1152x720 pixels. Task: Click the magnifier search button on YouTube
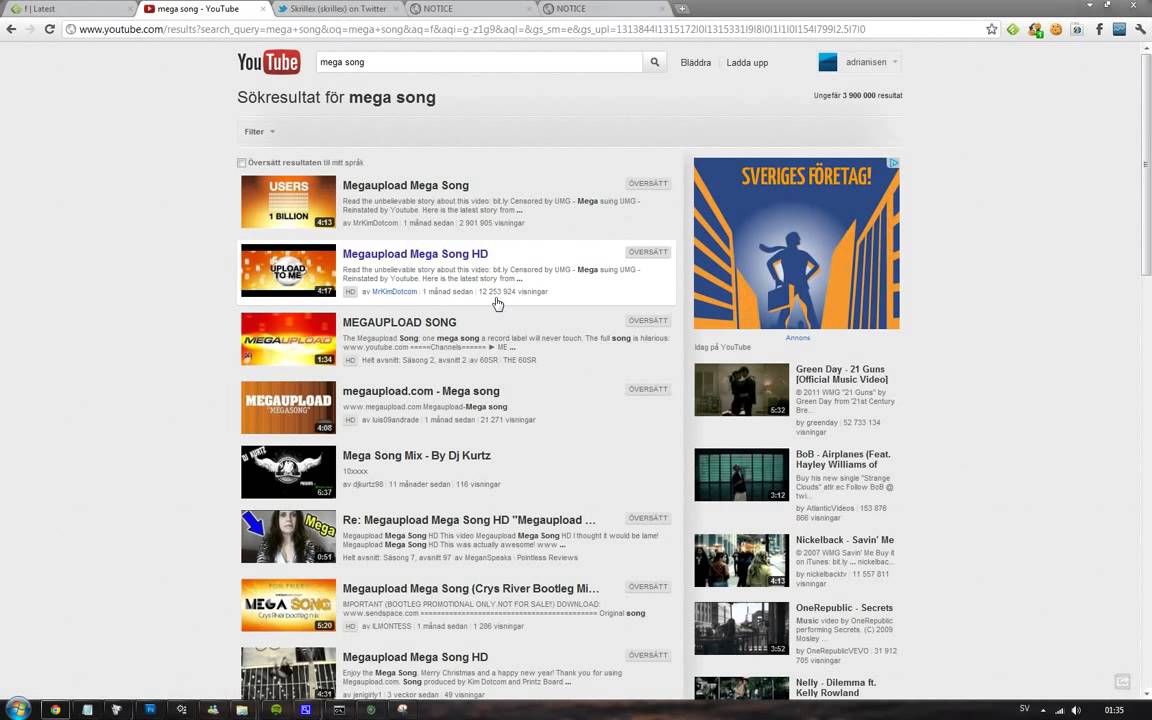(655, 62)
